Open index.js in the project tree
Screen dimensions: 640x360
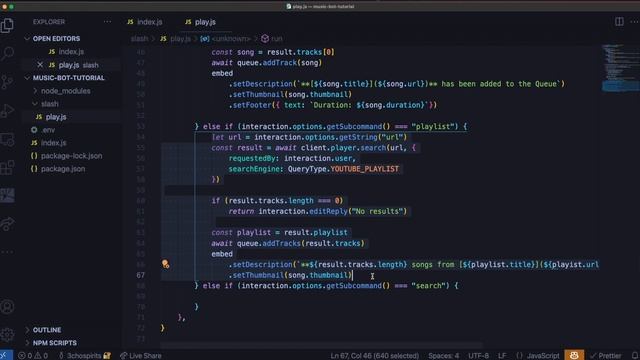tap(53, 143)
